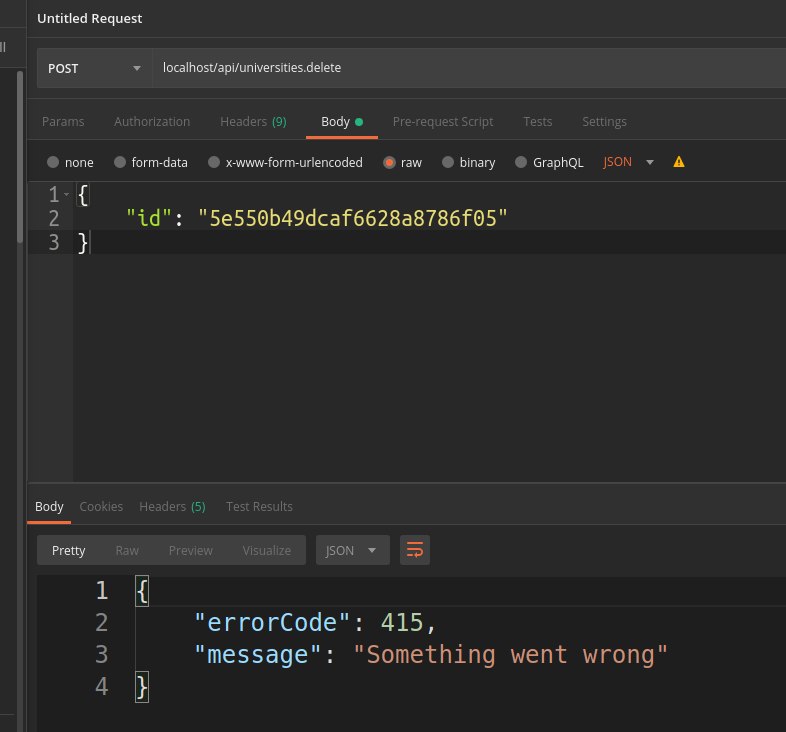Click the yellow warning triangle icon
The image size is (786, 732).
click(679, 162)
